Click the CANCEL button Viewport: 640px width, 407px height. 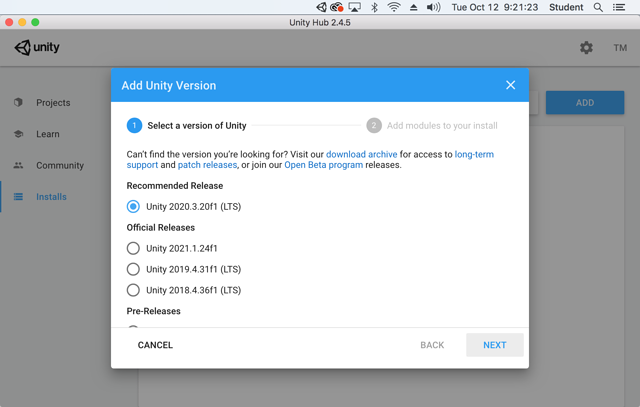tap(155, 345)
